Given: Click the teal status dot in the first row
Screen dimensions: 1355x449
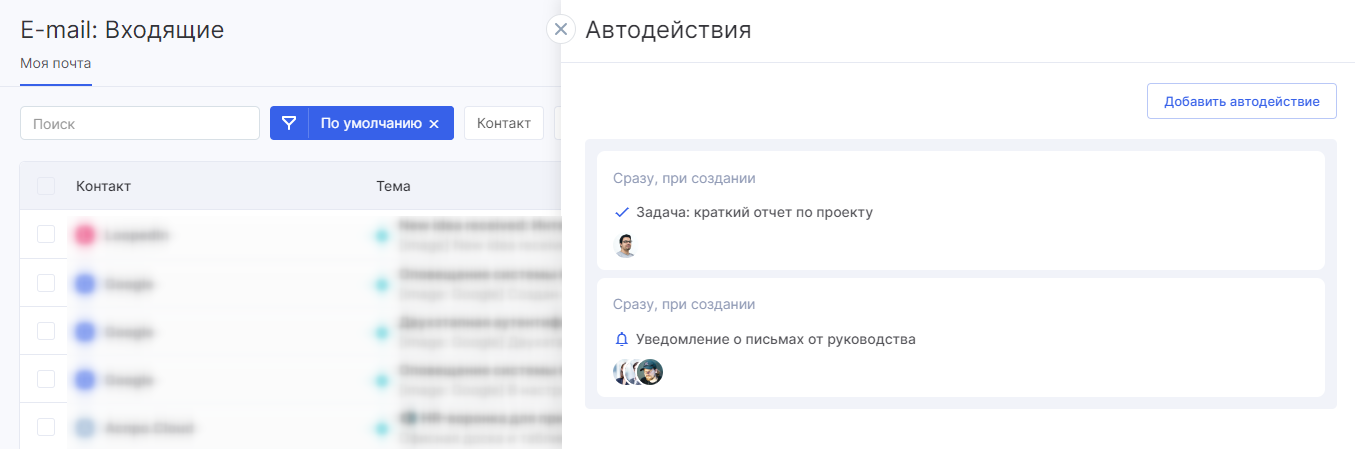Looking at the screenshot, I should pyautogui.click(x=381, y=236).
